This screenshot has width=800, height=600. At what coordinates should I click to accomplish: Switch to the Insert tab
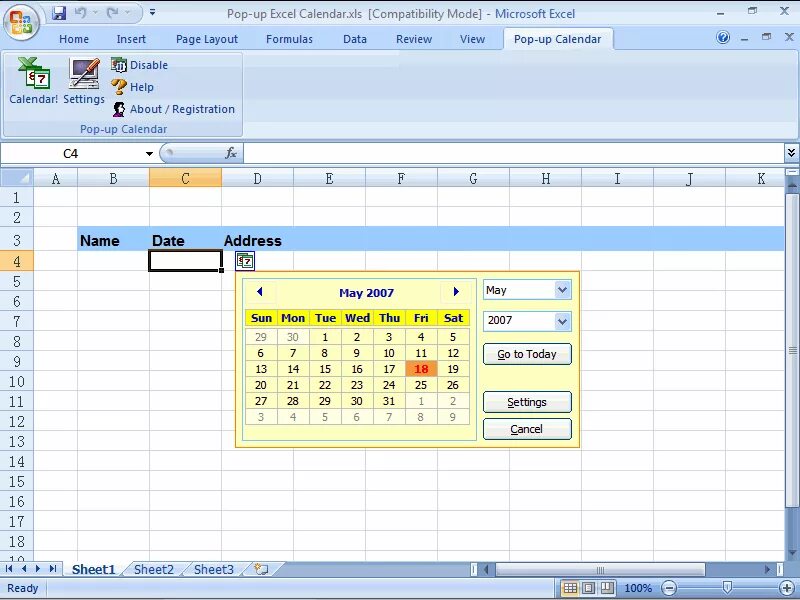[131, 39]
